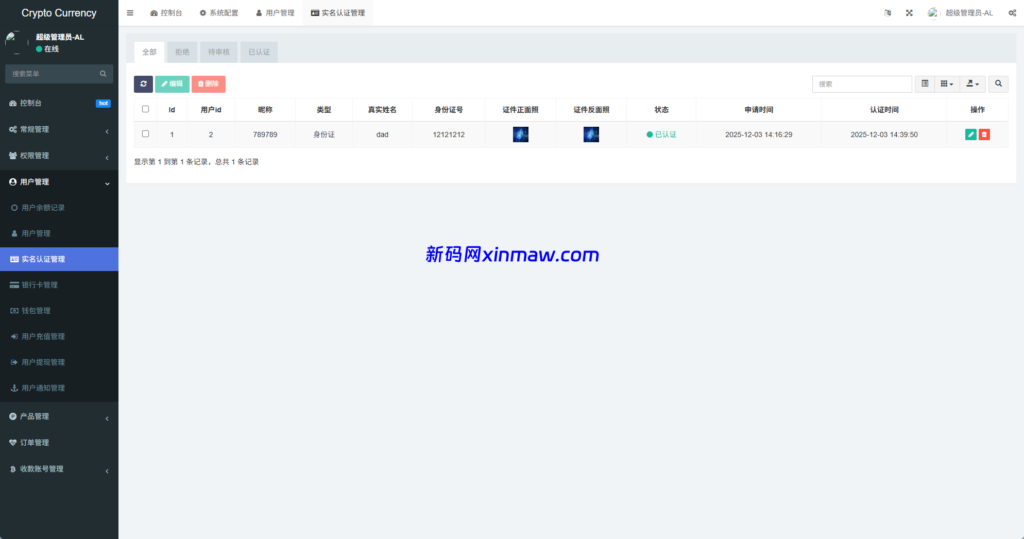Click the 超级管理员-AL header name
This screenshot has height=539, width=1024.
coord(969,13)
